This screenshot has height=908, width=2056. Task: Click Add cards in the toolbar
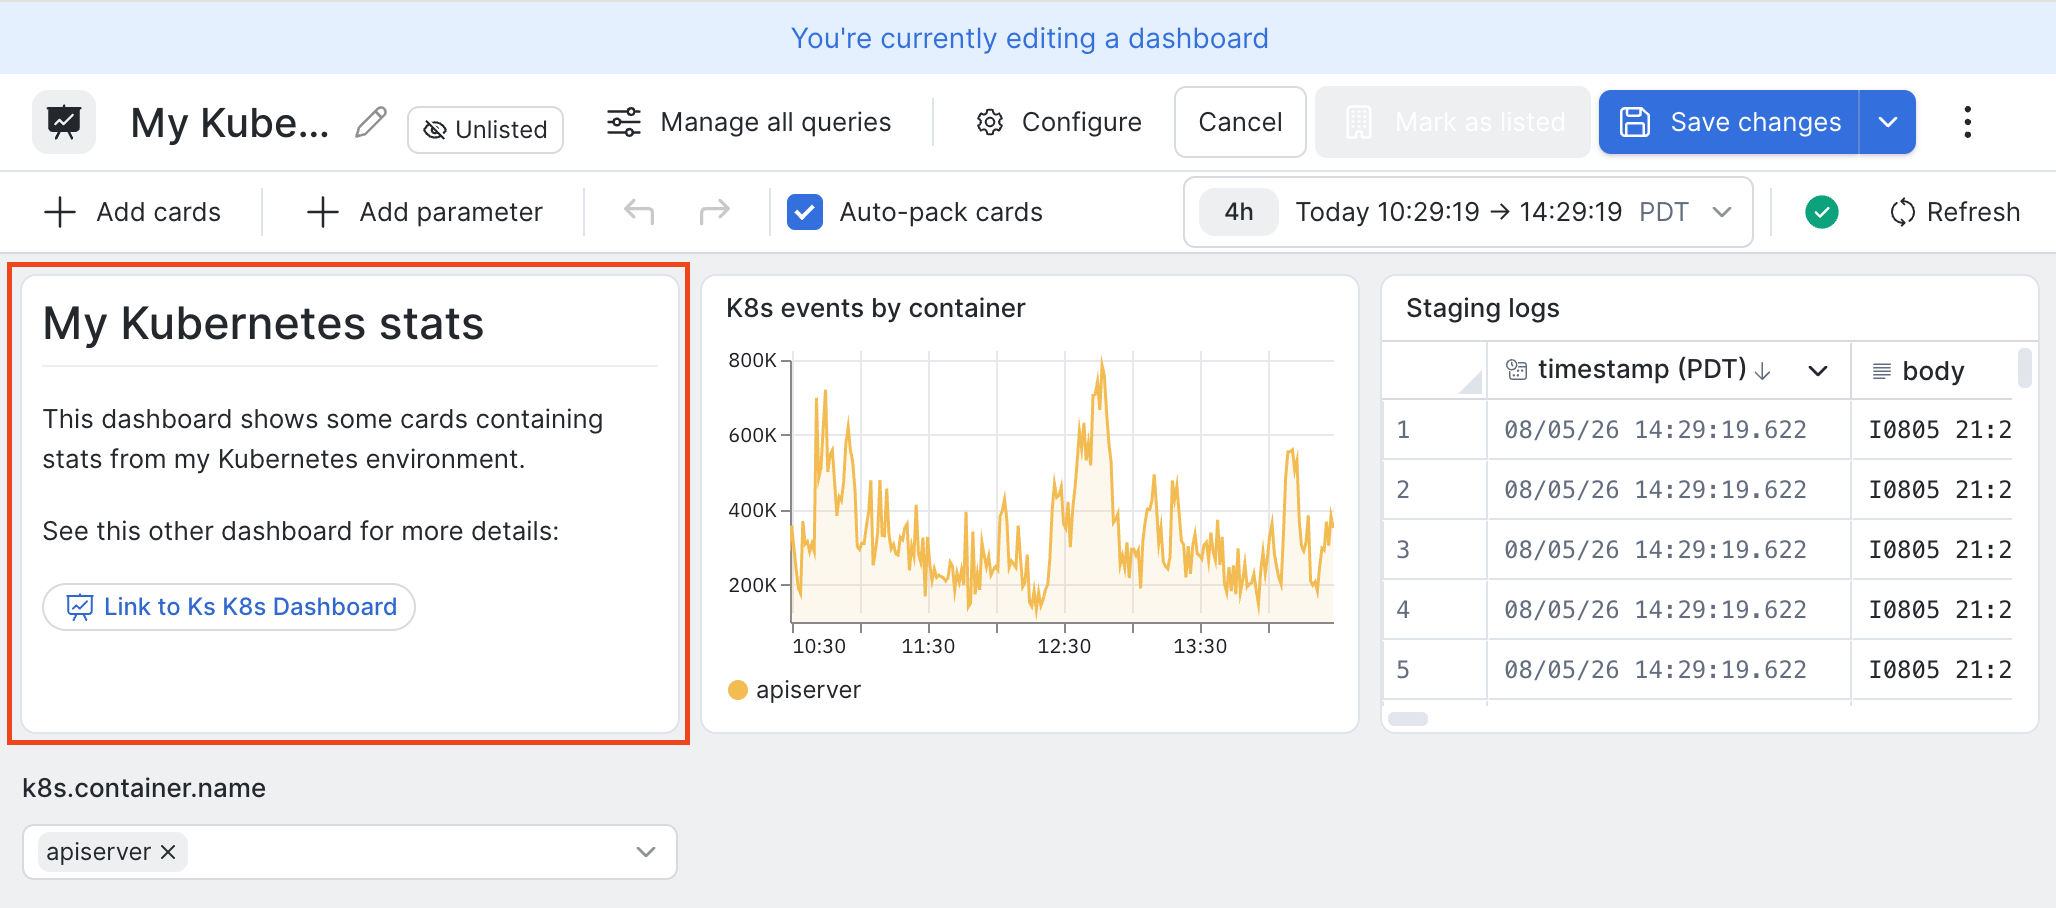pos(133,212)
